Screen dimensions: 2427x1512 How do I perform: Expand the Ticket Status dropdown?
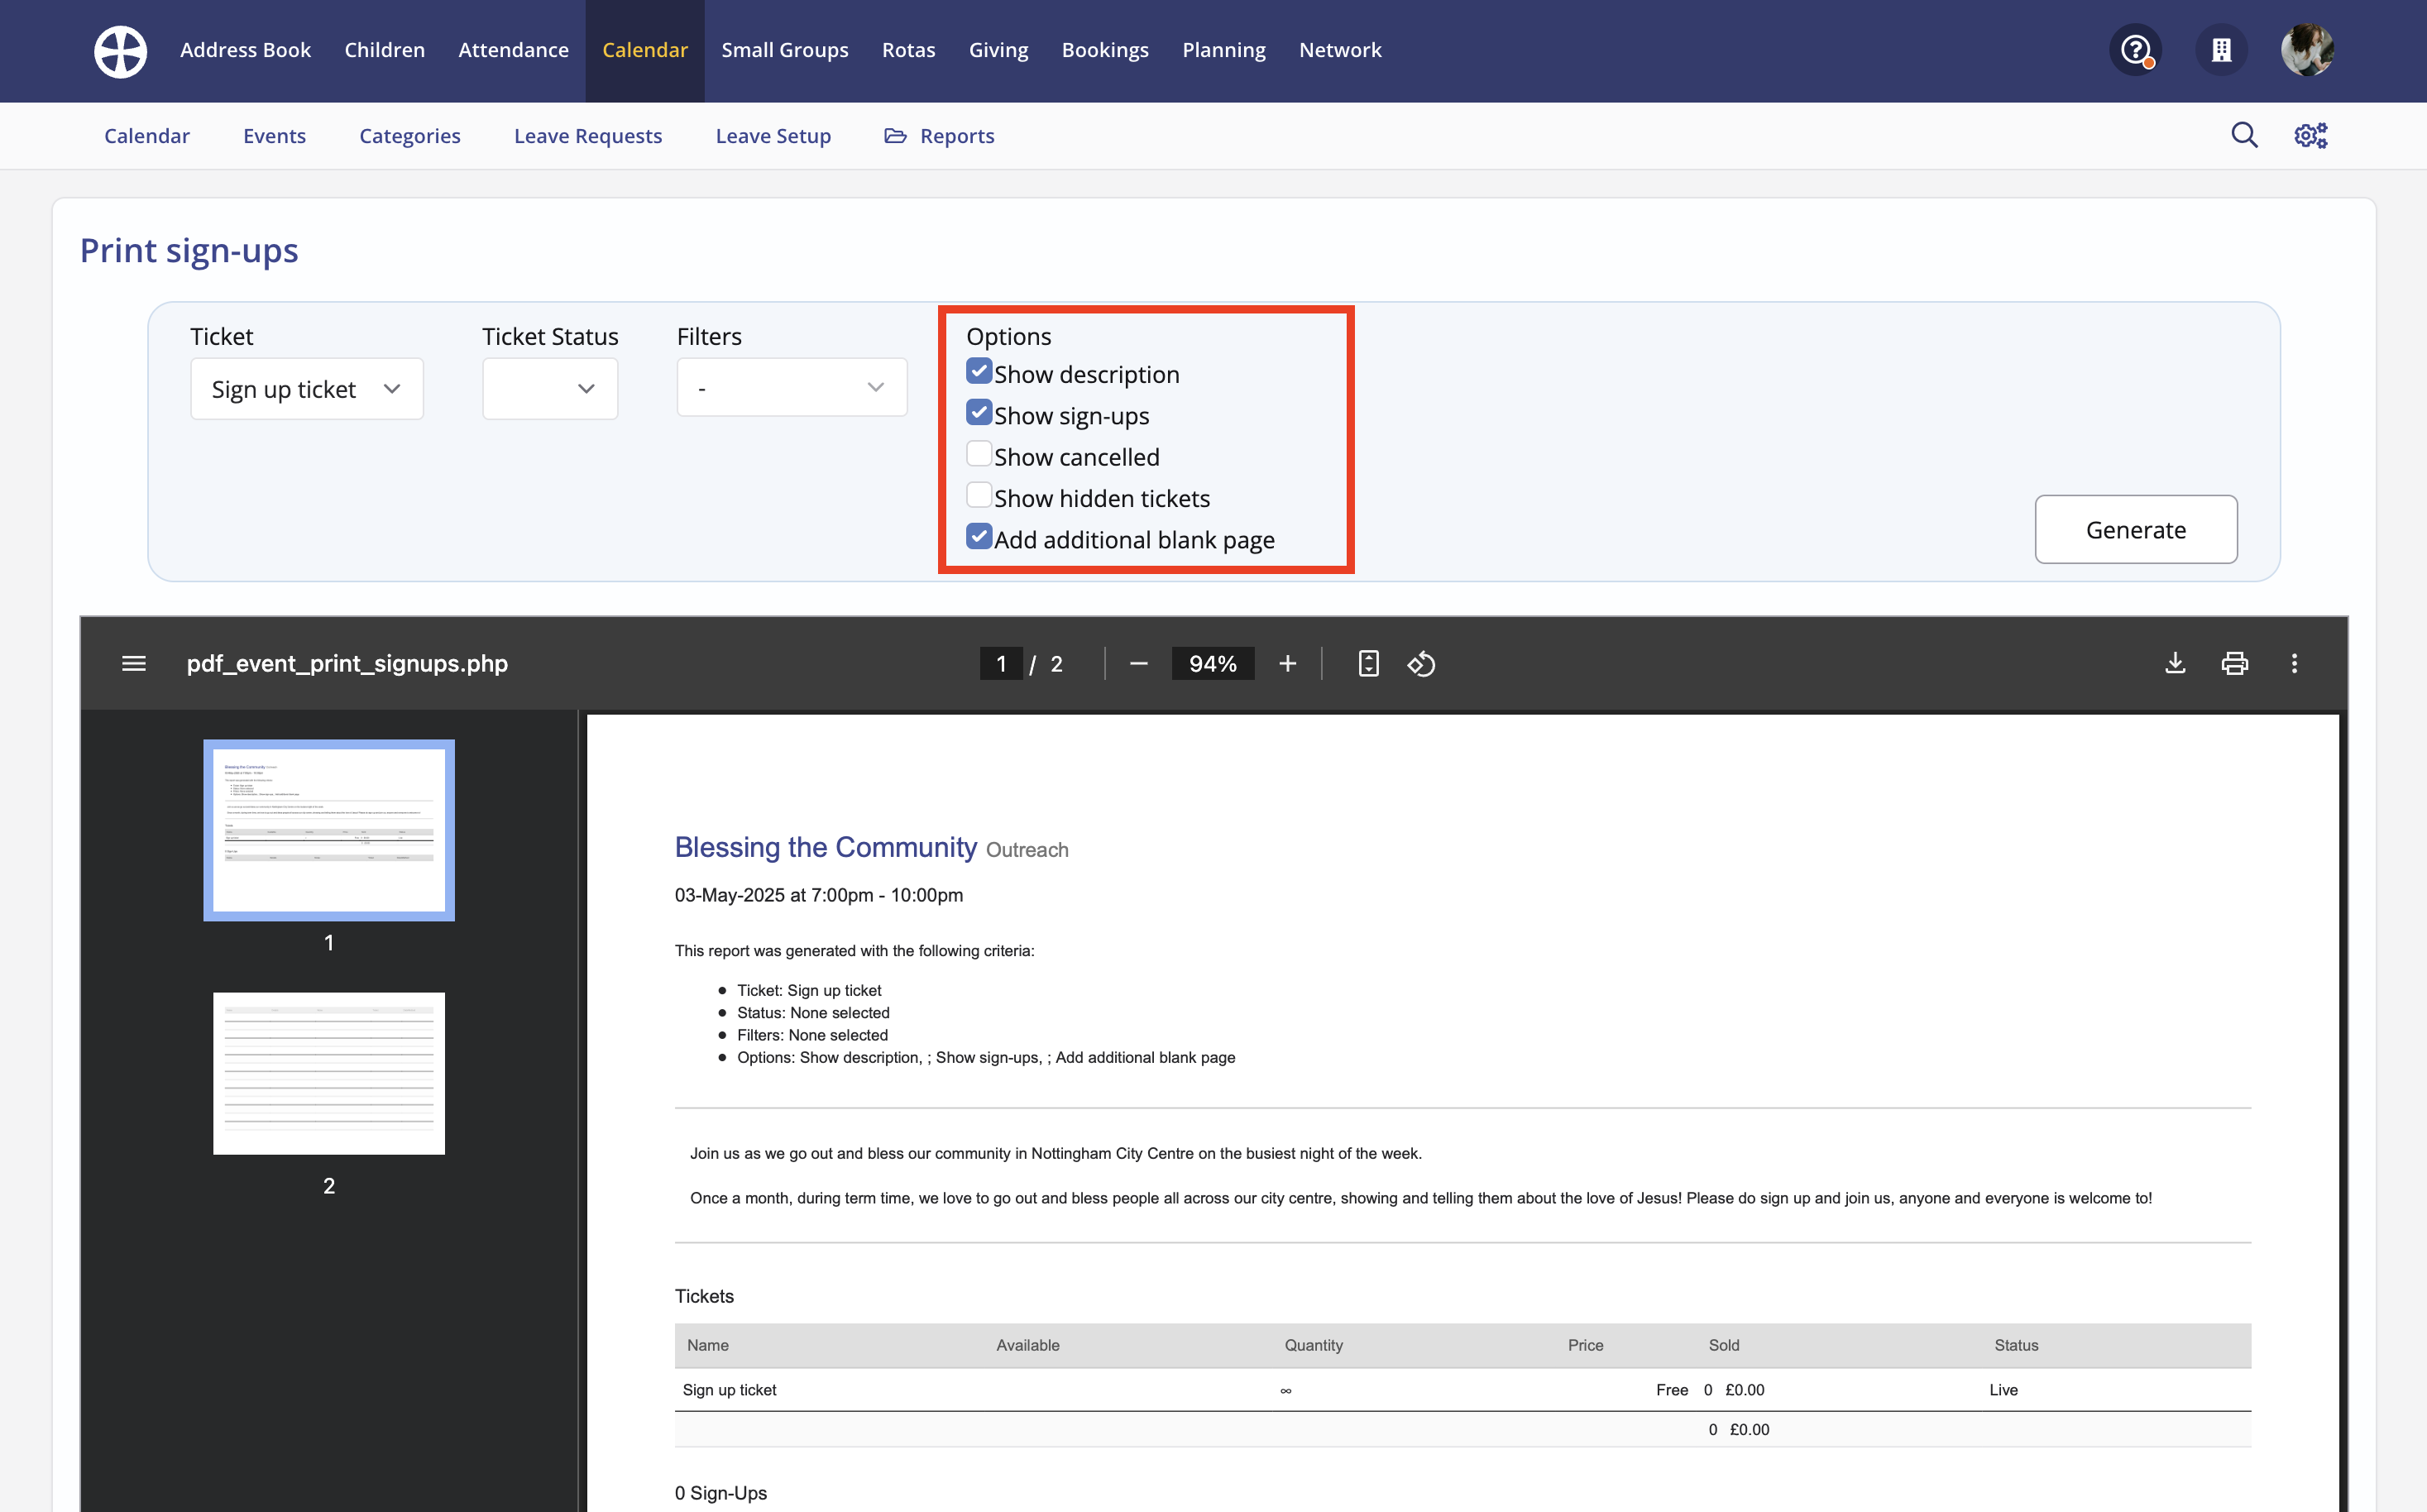[549, 389]
